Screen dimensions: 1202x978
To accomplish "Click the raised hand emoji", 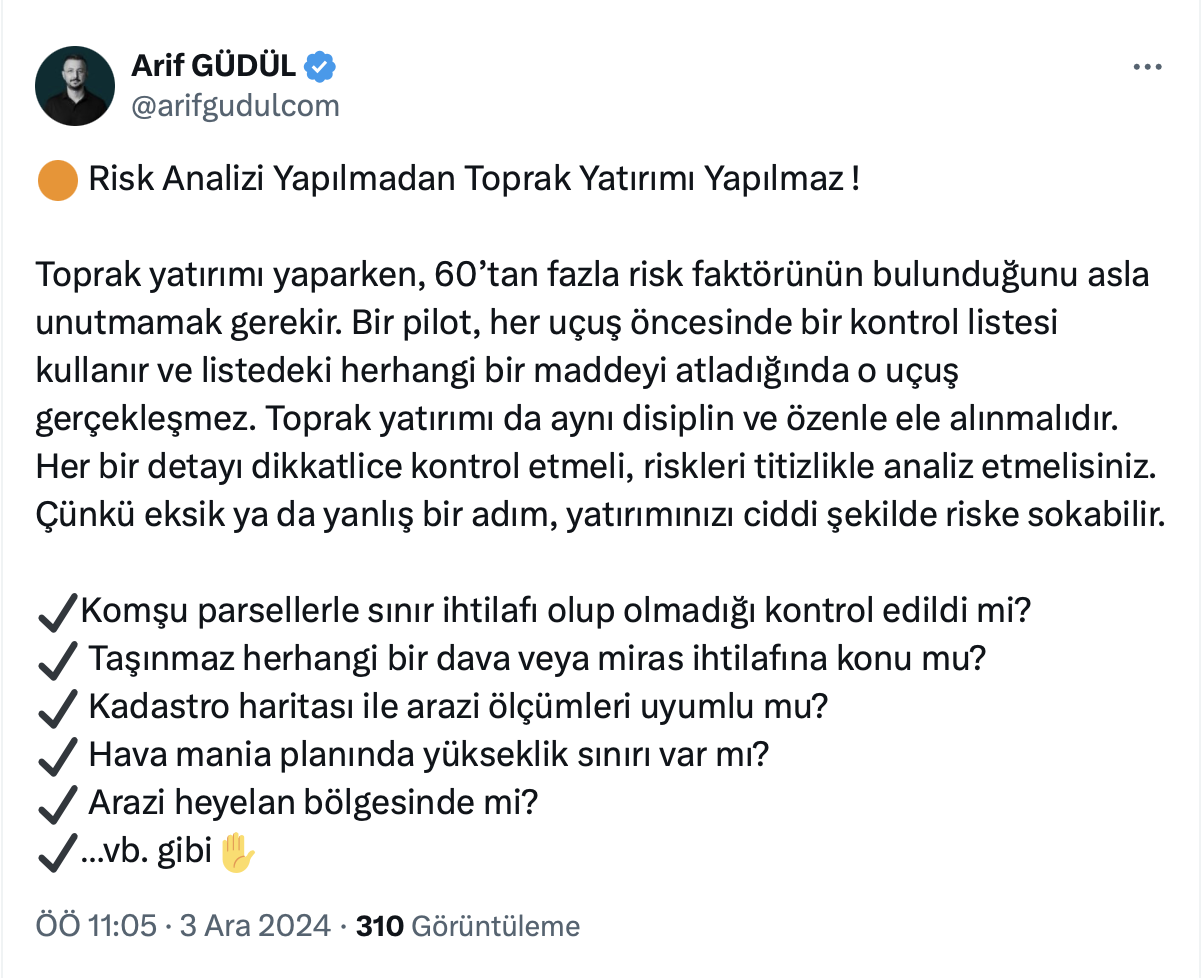I will coord(238,853).
